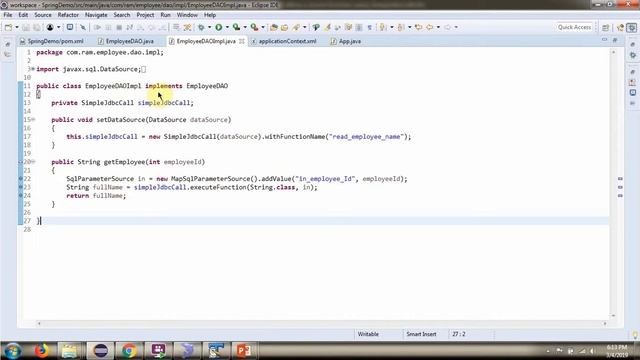The image size is (640, 360).
Task: Click the Last Edit Location icon
Action: tap(418, 27)
